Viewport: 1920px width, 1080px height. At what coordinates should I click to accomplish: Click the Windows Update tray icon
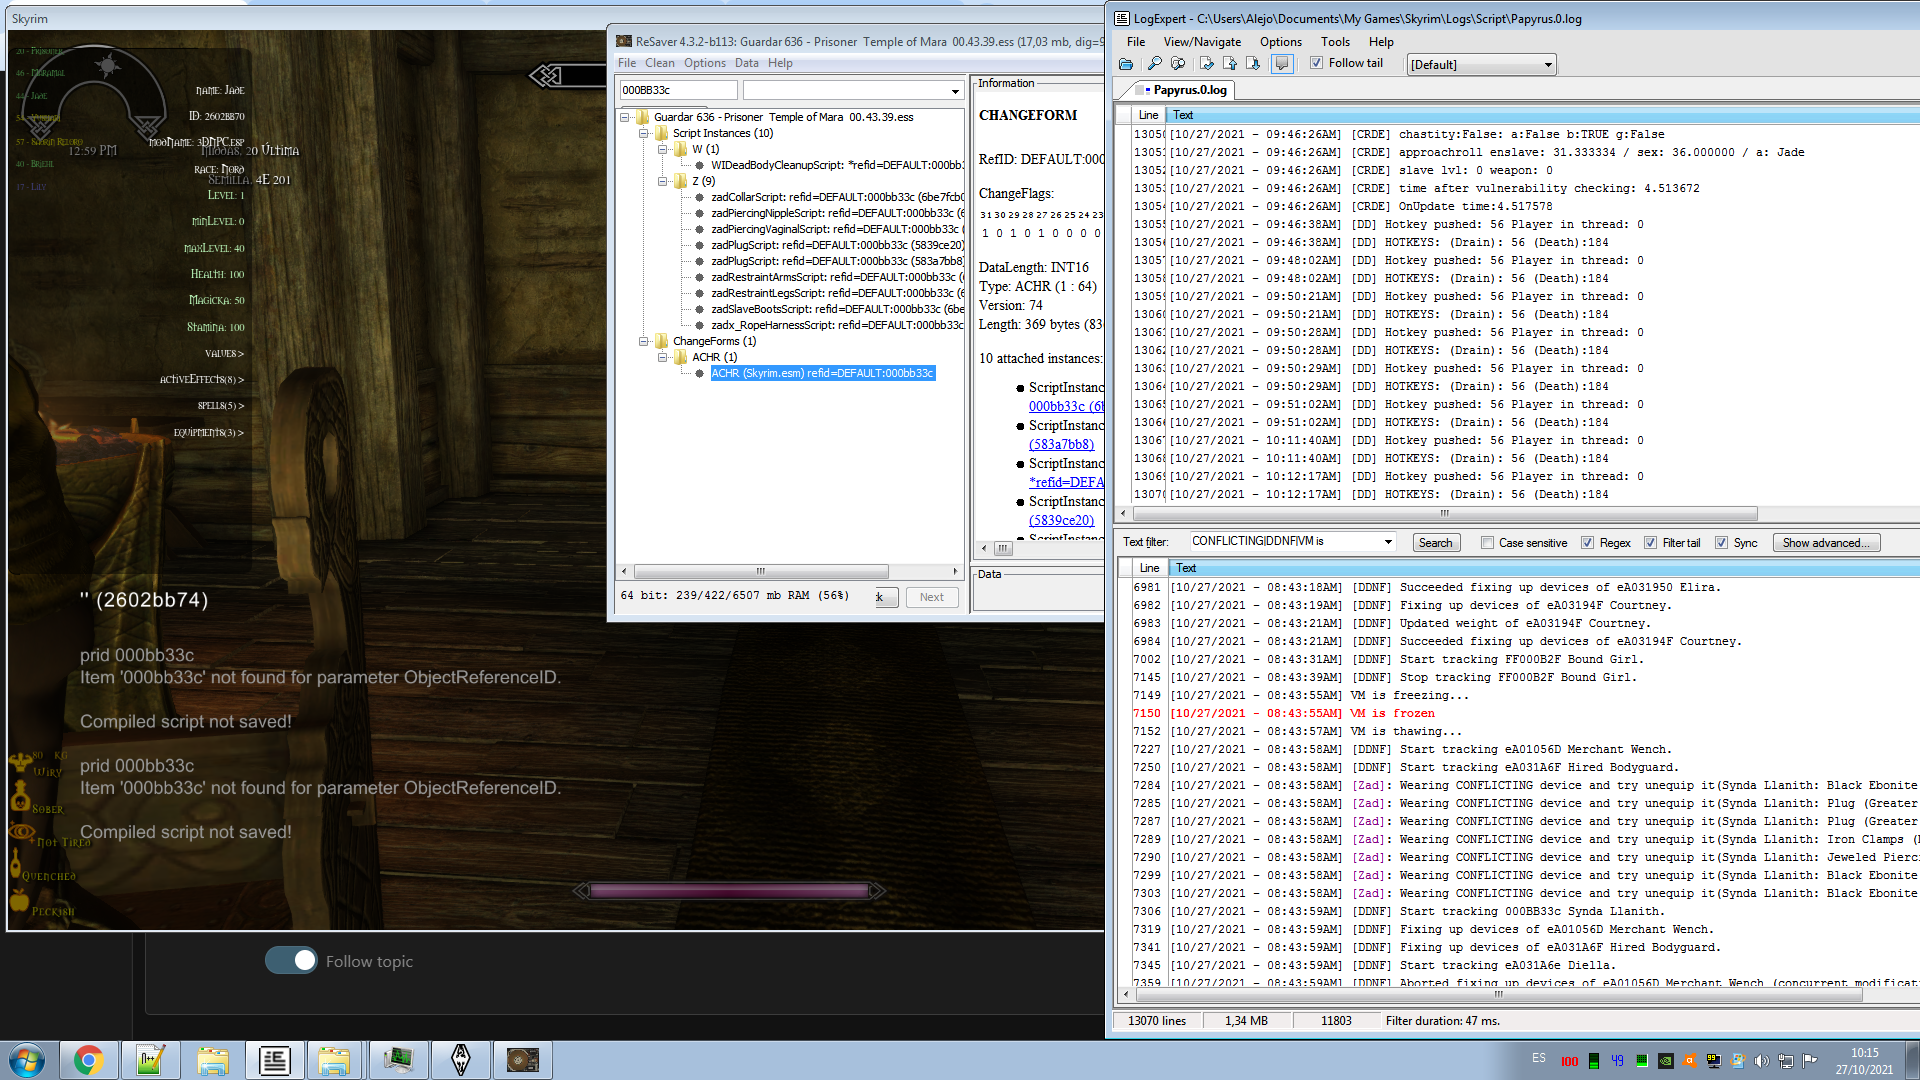pyautogui.click(x=1737, y=1061)
